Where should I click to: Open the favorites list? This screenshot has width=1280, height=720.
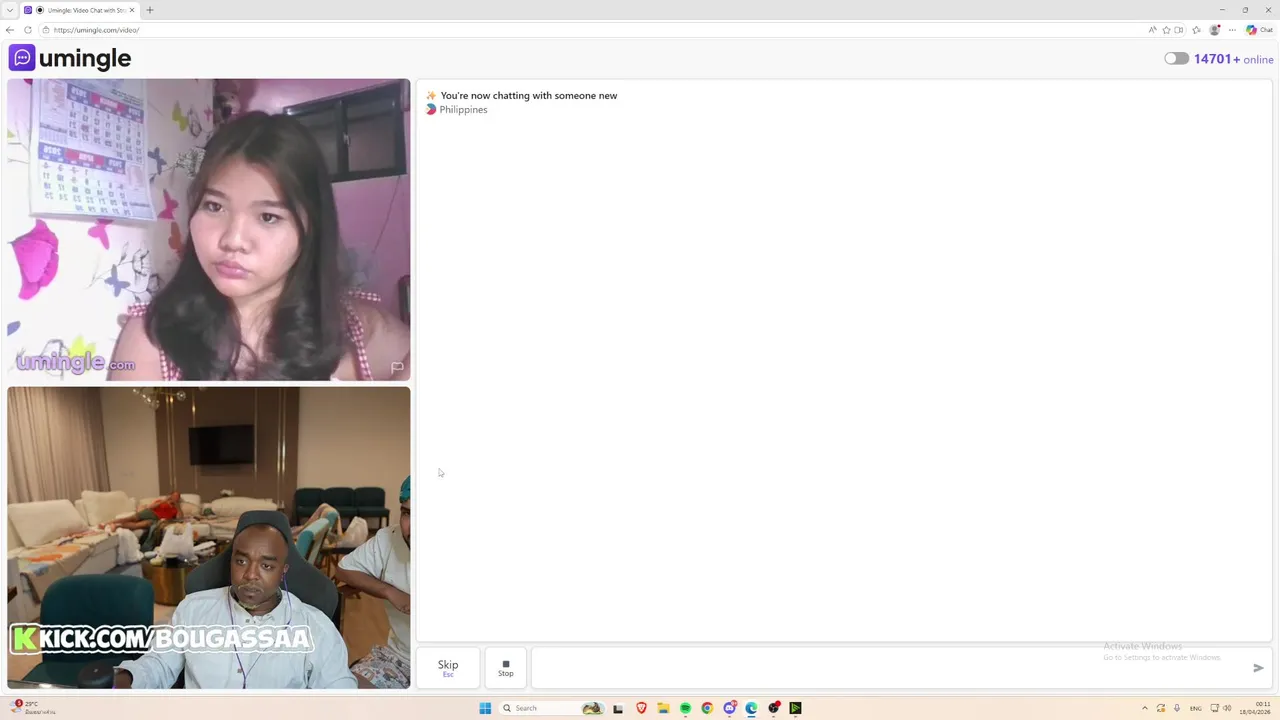(1196, 30)
